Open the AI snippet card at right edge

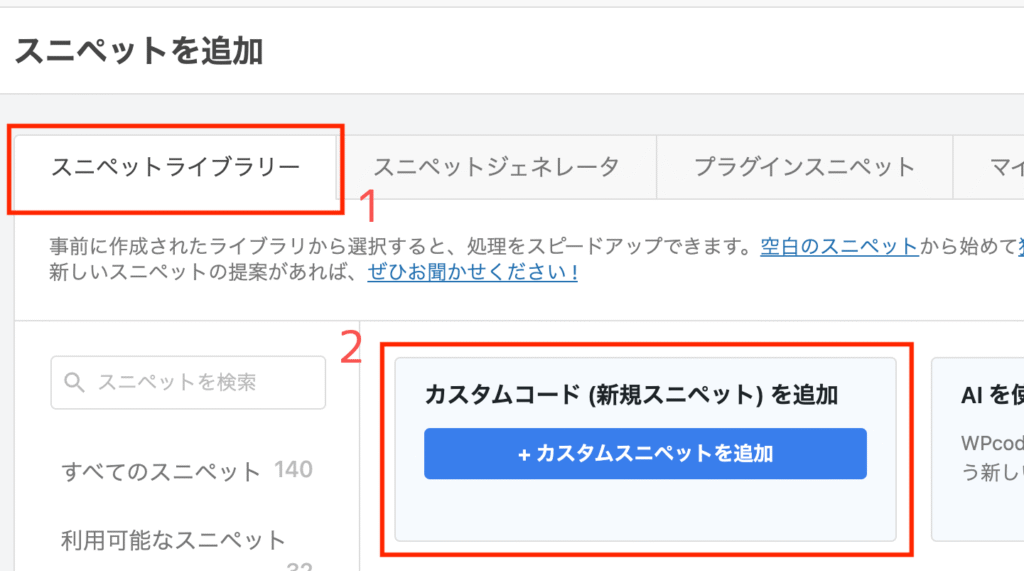[x=978, y=449]
